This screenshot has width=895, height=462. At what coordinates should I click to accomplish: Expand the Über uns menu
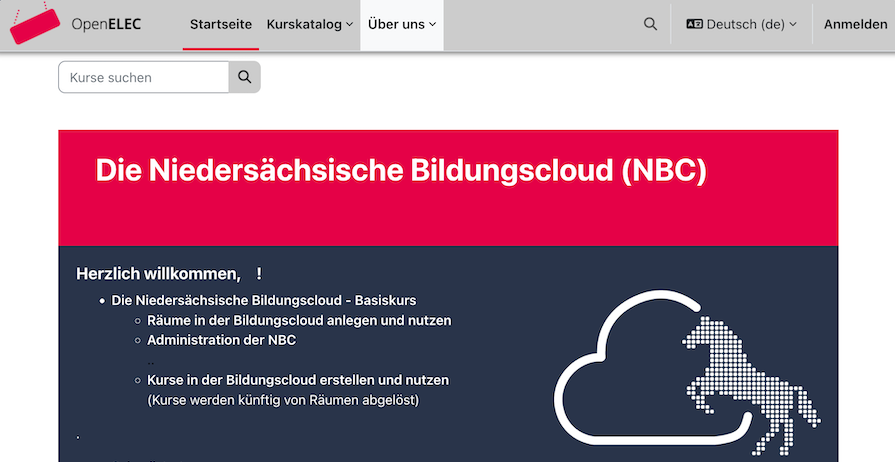(x=402, y=24)
